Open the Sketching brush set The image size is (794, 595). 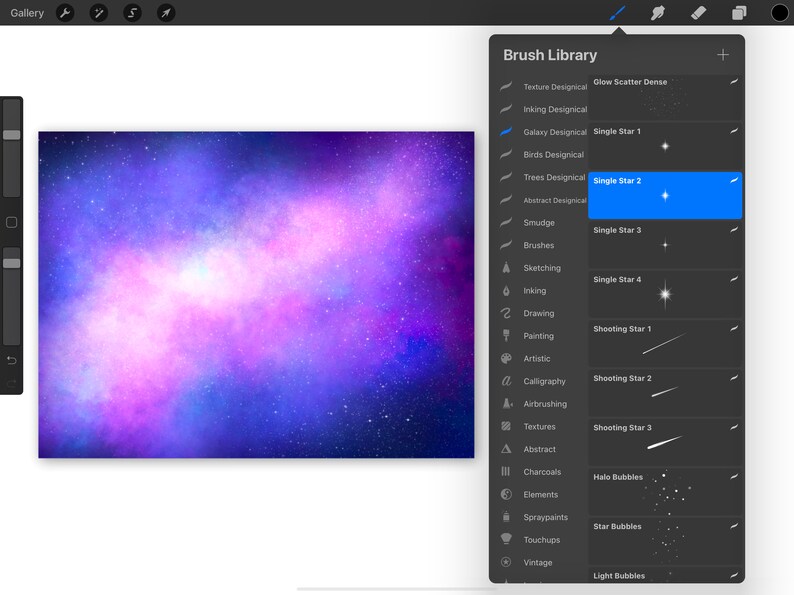[x=543, y=268]
